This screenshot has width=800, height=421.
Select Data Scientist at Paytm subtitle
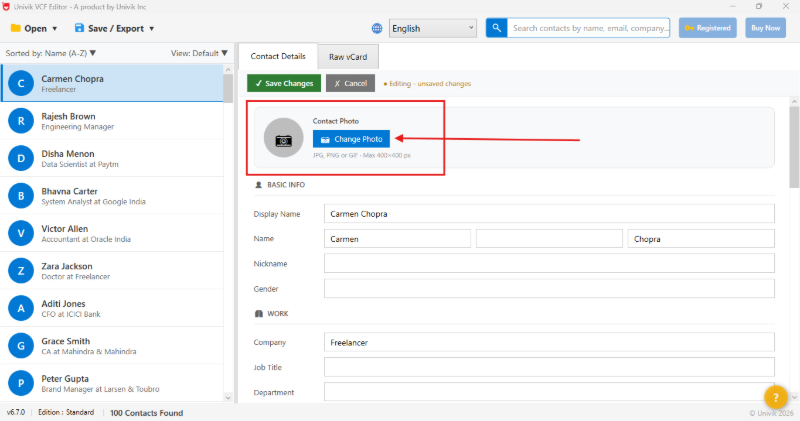tap(80, 164)
